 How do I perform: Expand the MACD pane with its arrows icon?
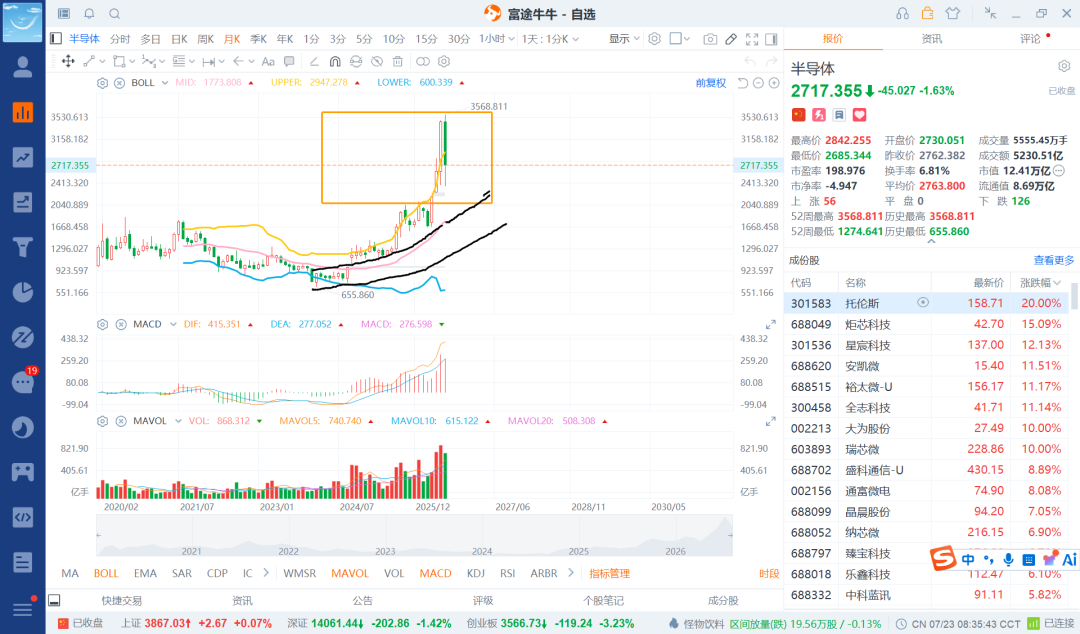pyautogui.click(x=771, y=325)
